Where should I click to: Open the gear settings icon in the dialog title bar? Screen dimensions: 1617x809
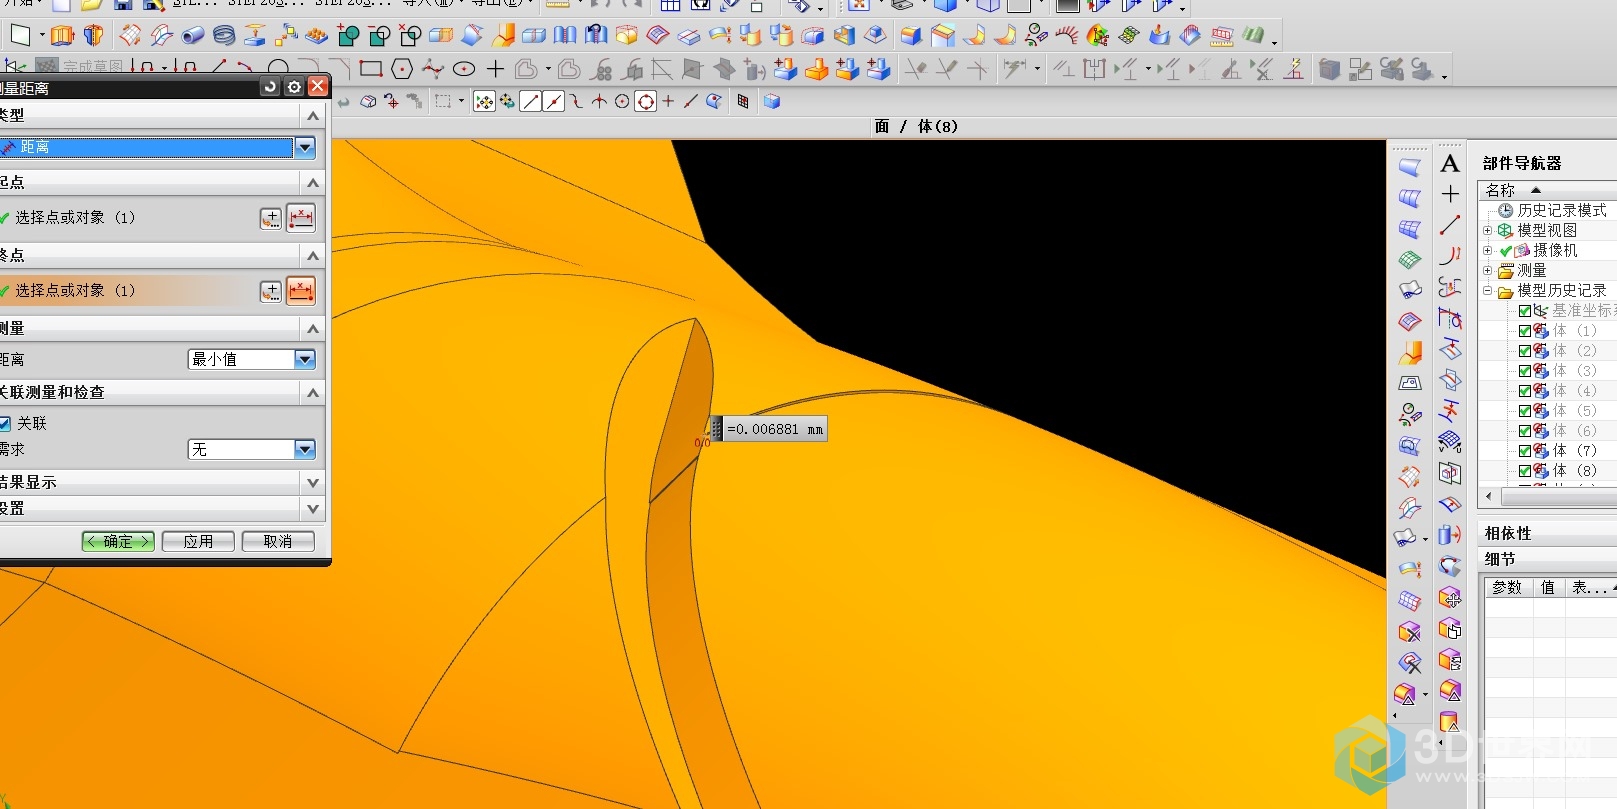click(294, 87)
